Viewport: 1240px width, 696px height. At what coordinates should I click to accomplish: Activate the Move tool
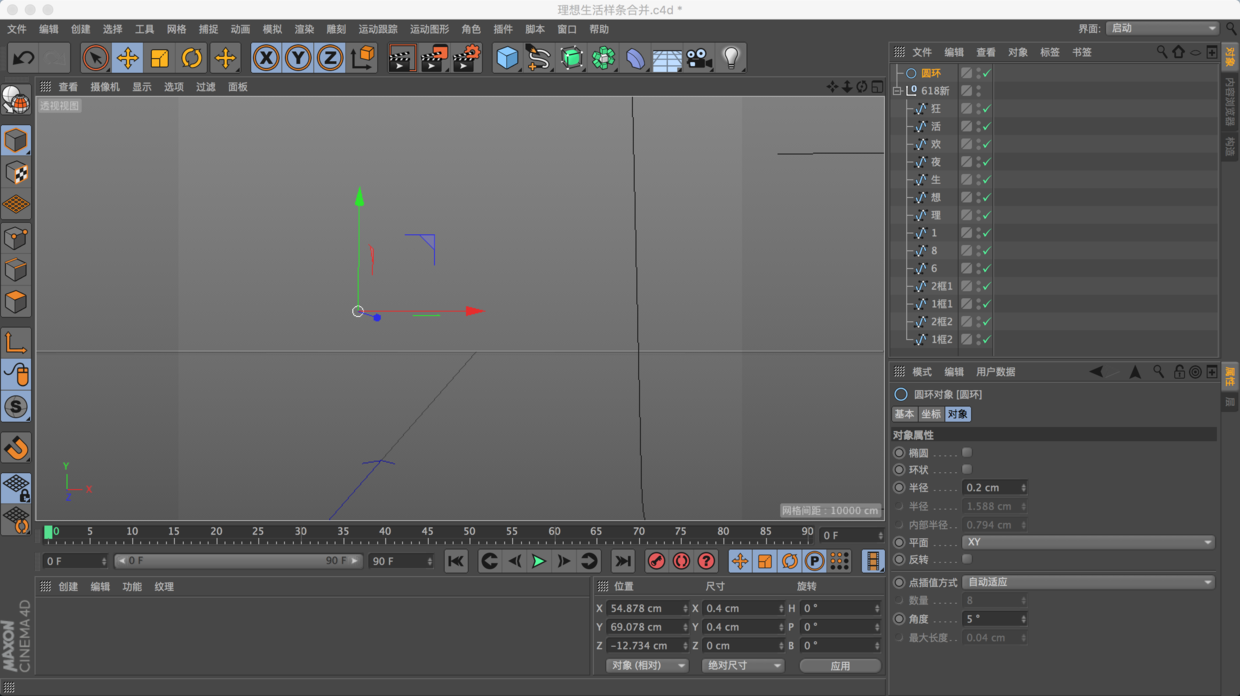pyautogui.click(x=127, y=58)
